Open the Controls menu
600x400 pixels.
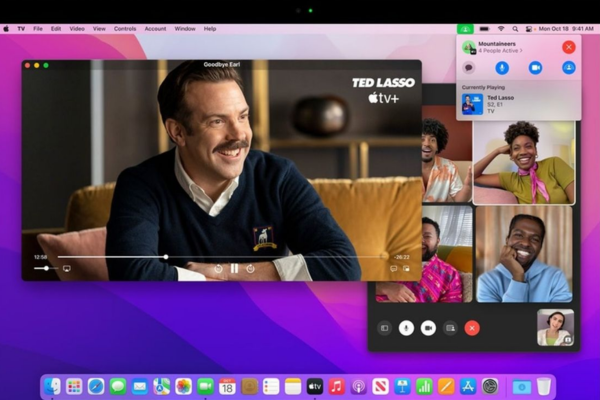125,29
